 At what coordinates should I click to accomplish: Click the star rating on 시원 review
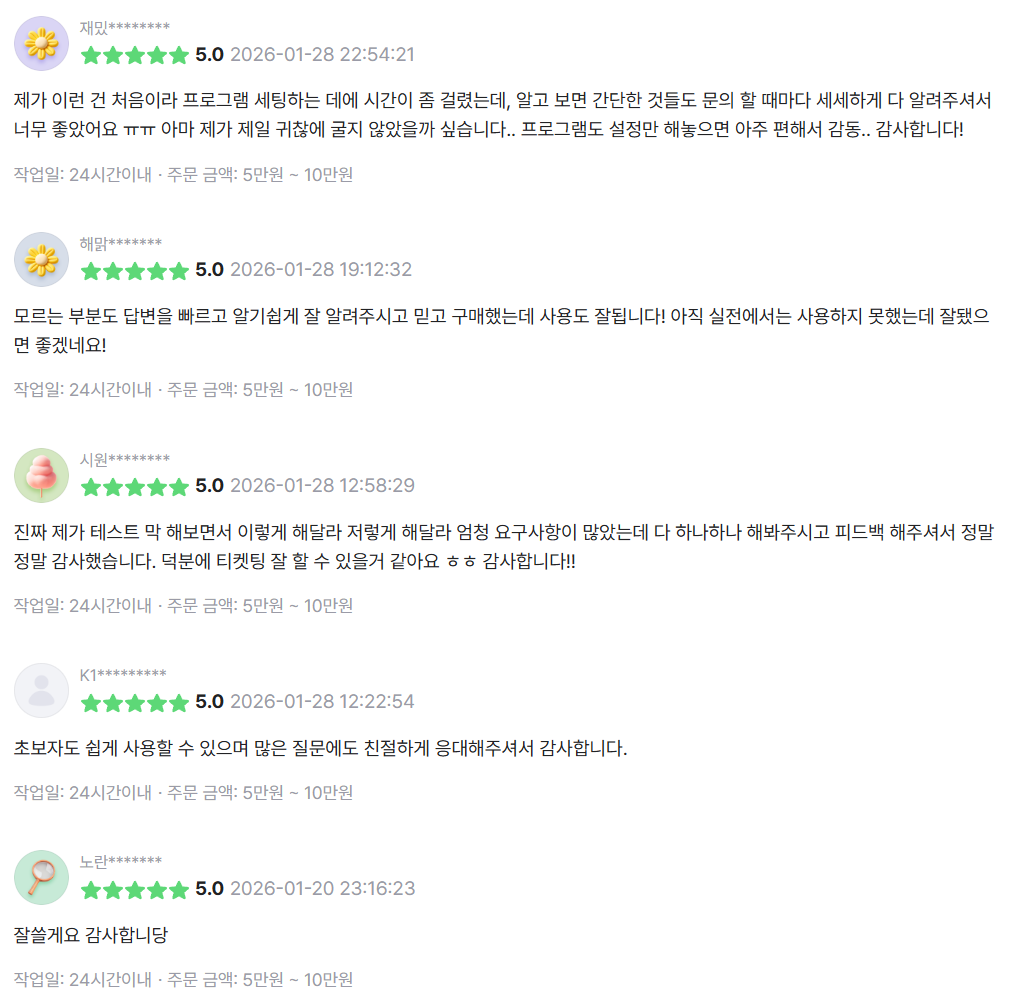coord(134,486)
